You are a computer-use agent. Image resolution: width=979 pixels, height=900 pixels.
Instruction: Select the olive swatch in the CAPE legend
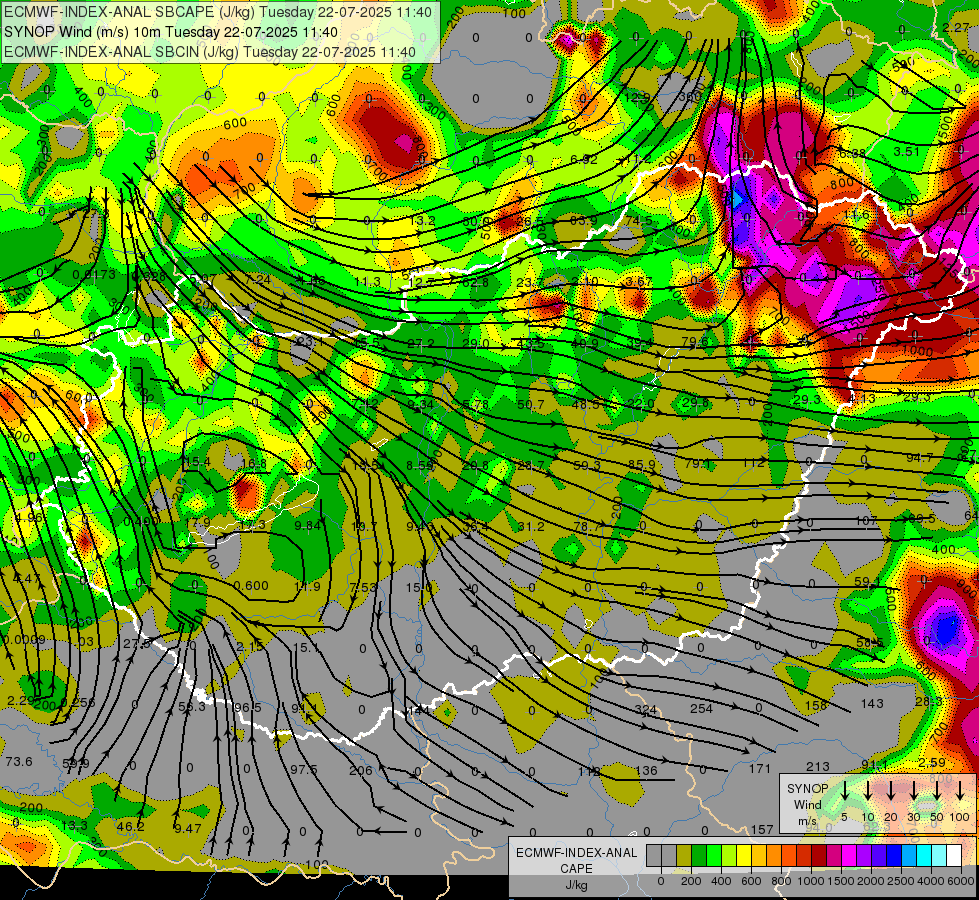pyautogui.click(x=684, y=855)
